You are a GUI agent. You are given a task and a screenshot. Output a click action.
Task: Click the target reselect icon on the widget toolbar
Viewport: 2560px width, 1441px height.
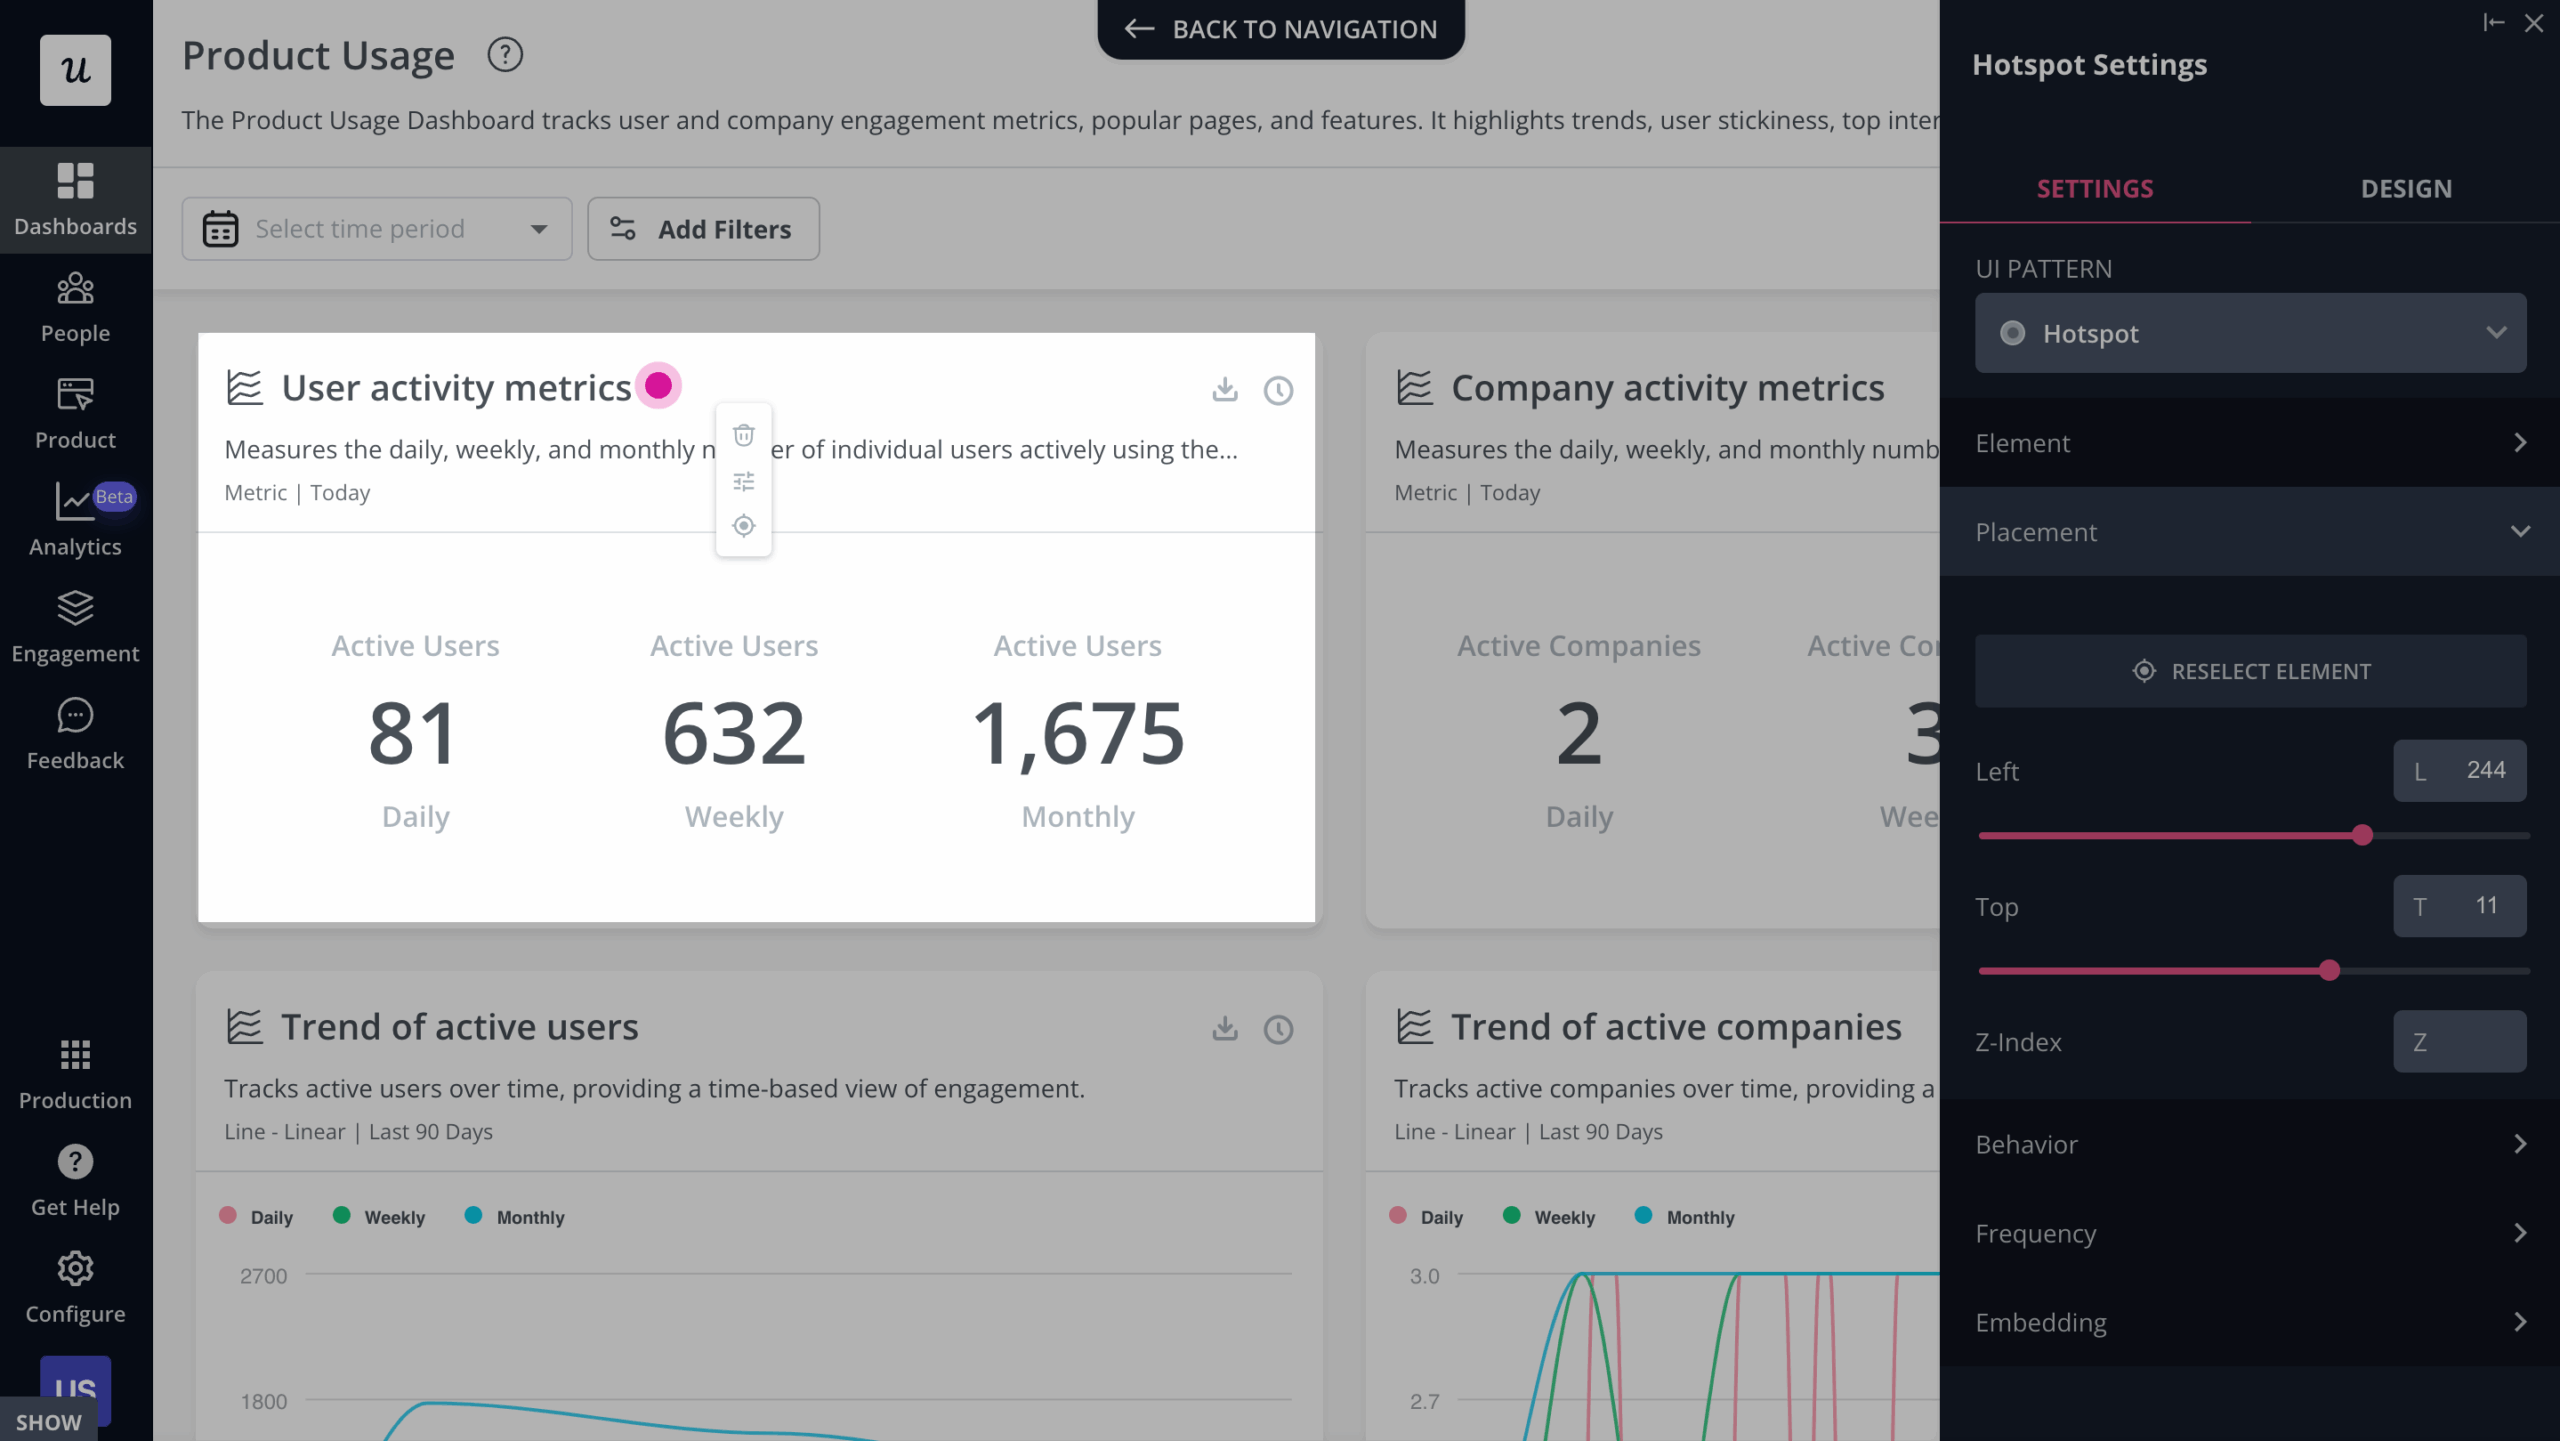(x=744, y=526)
